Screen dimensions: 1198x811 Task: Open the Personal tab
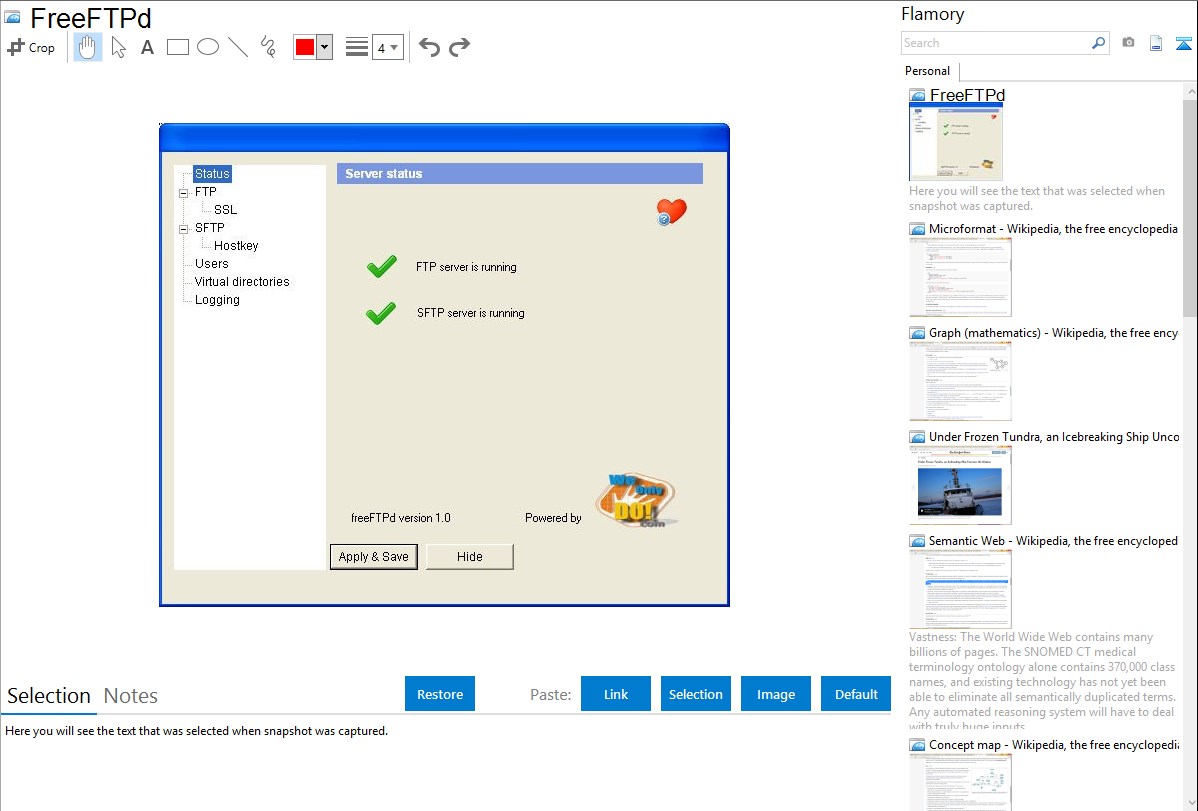point(928,71)
